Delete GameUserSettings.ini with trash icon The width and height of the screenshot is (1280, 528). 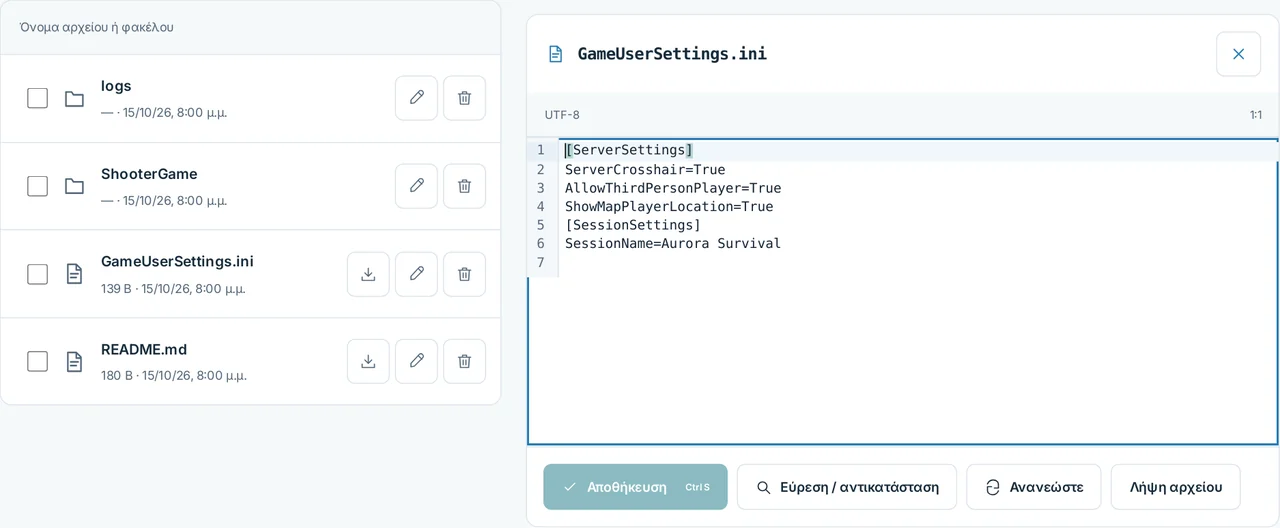click(x=464, y=274)
